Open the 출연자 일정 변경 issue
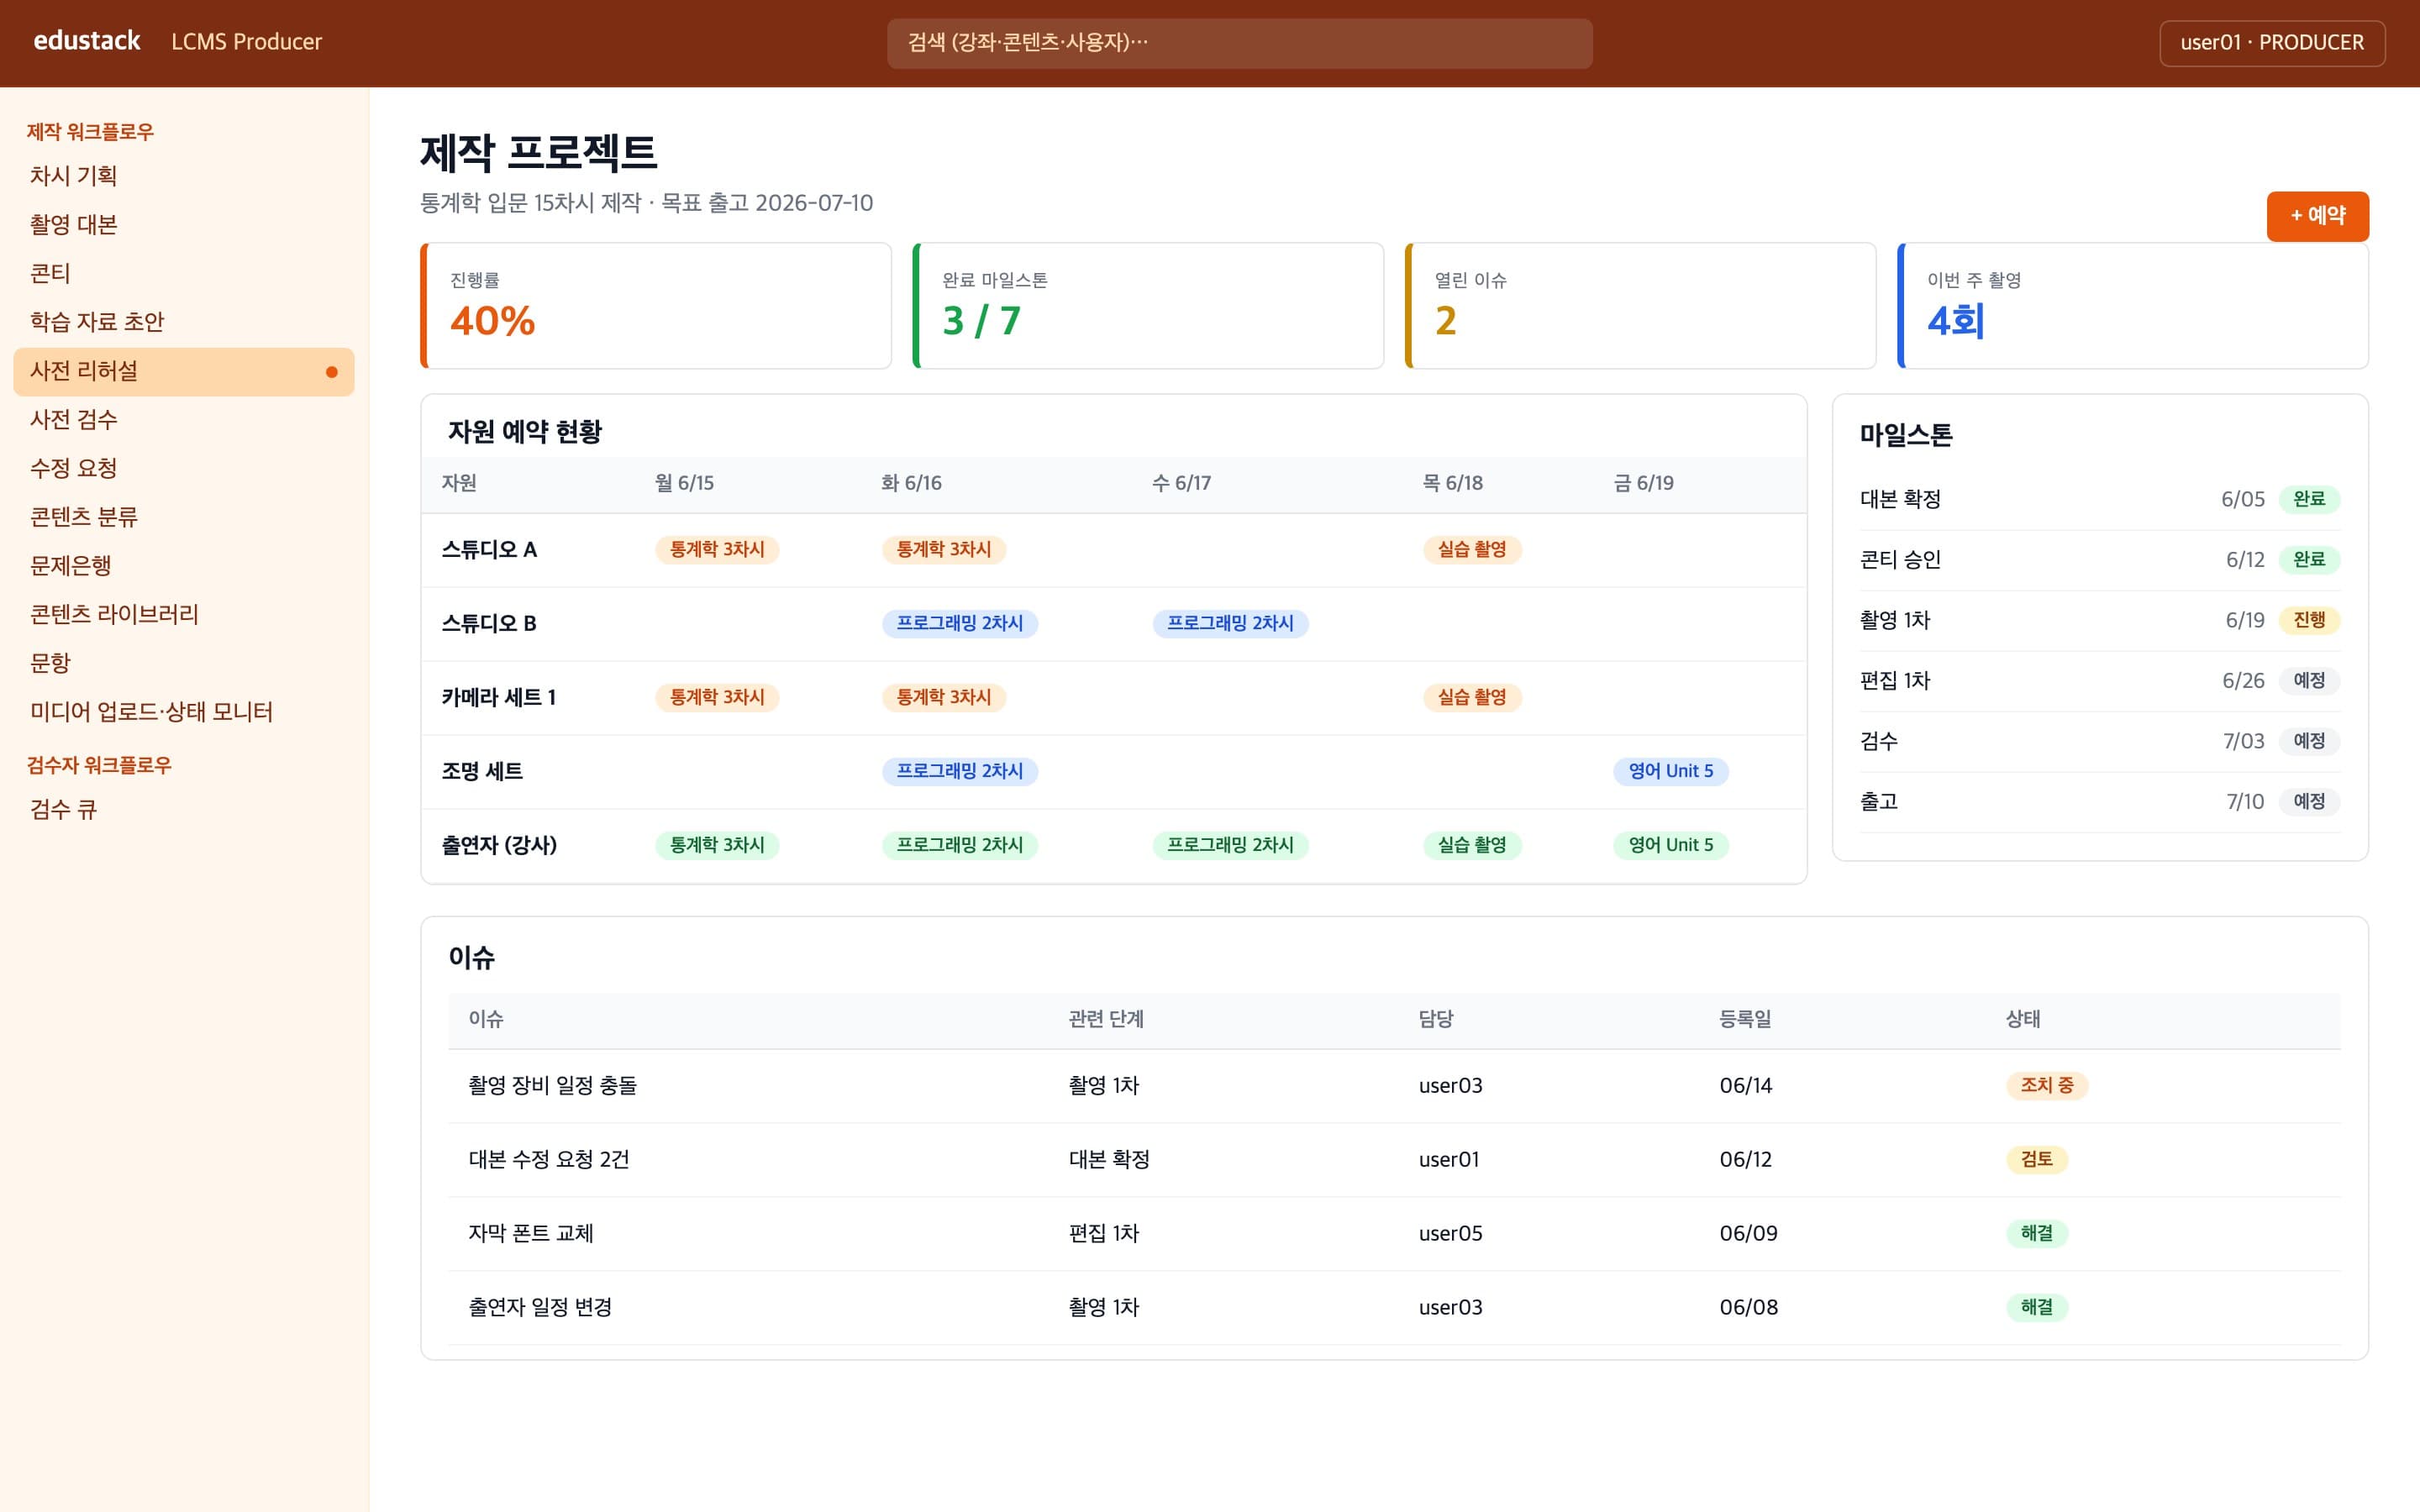Viewport: 2420px width, 1512px height. click(540, 1308)
